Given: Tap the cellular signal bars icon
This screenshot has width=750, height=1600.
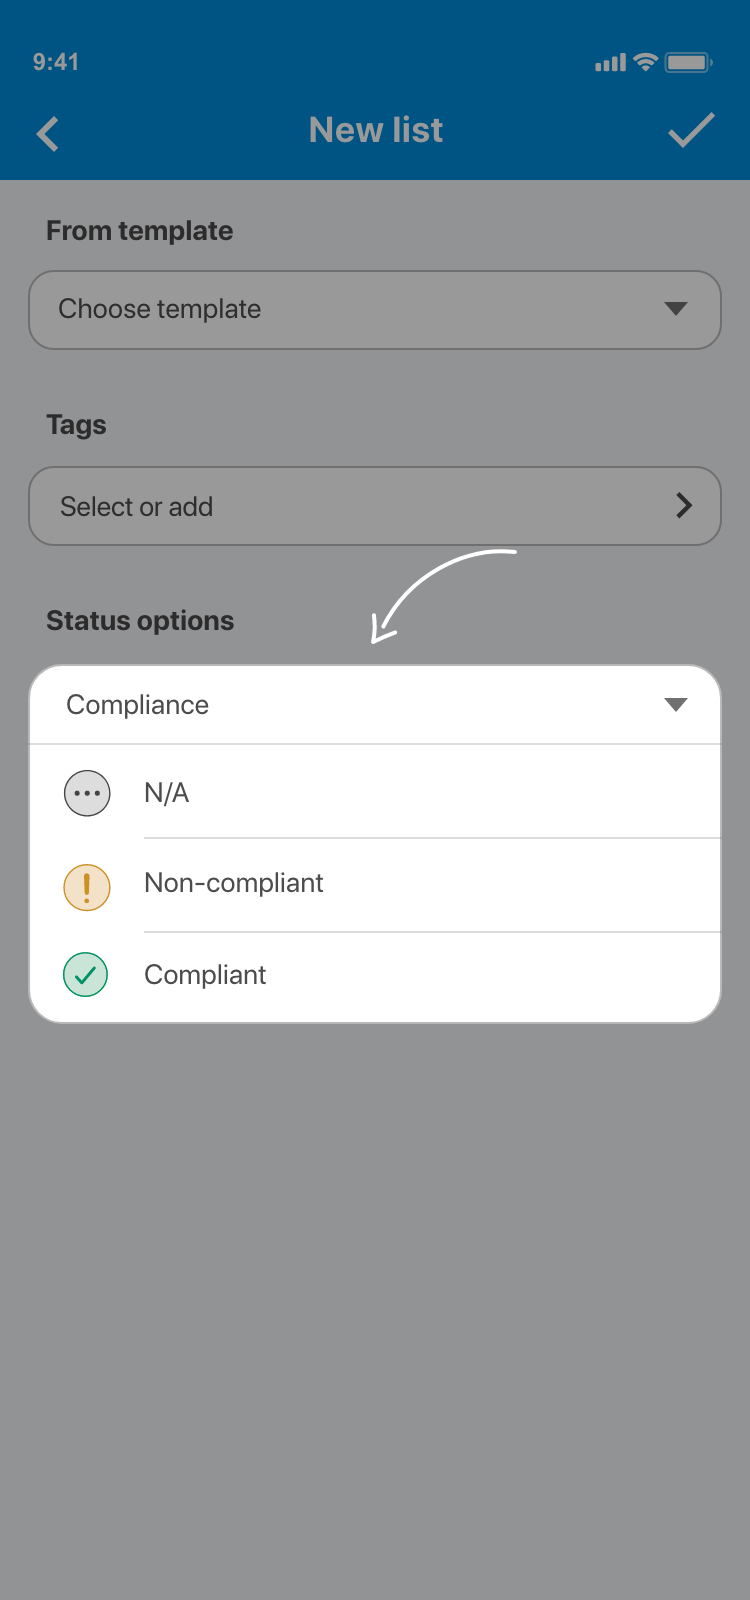Looking at the screenshot, I should (610, 63).
